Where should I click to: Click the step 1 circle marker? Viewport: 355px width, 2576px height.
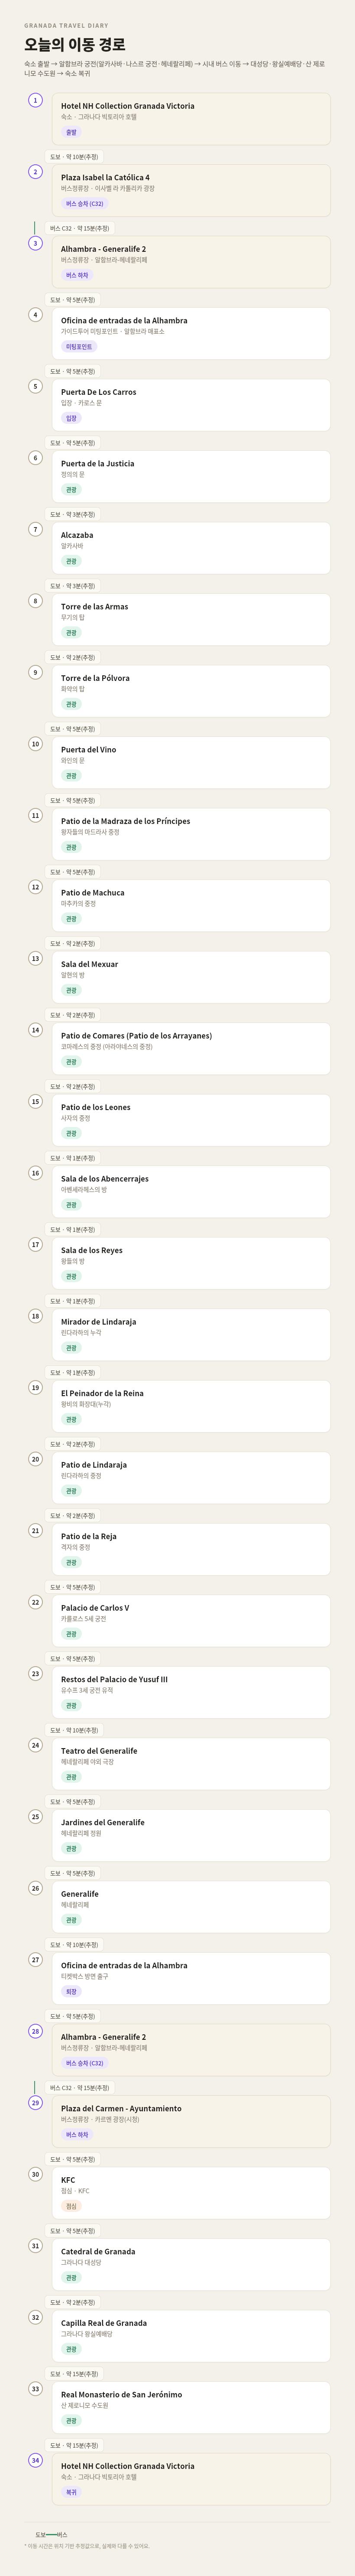tap(35, 100)
